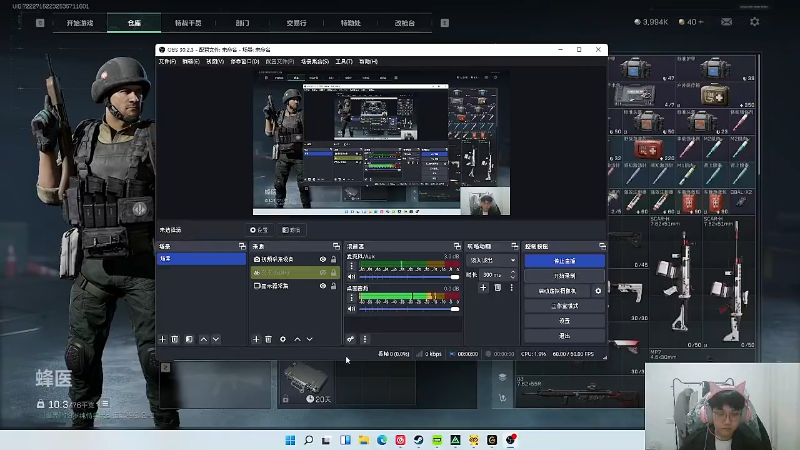The image size is (800, 450).
Task: Show the hidden highlighted source via eye icon
Action: pos(323,272)
